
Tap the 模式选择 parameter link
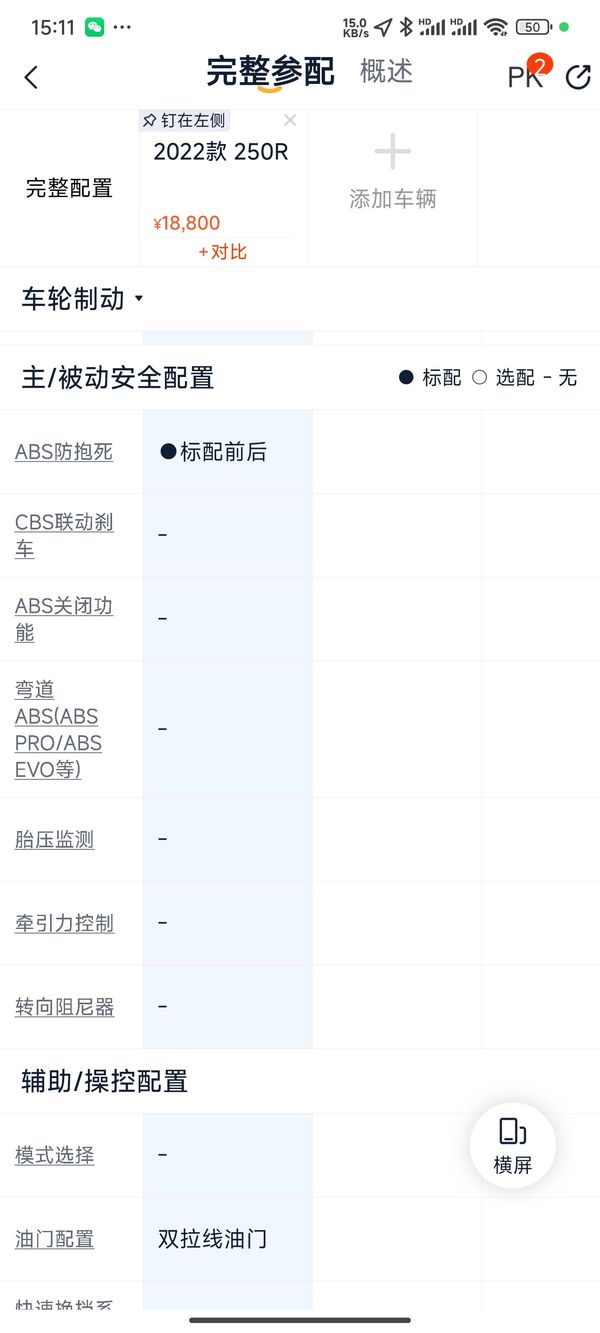click(x=54, y=1156)
